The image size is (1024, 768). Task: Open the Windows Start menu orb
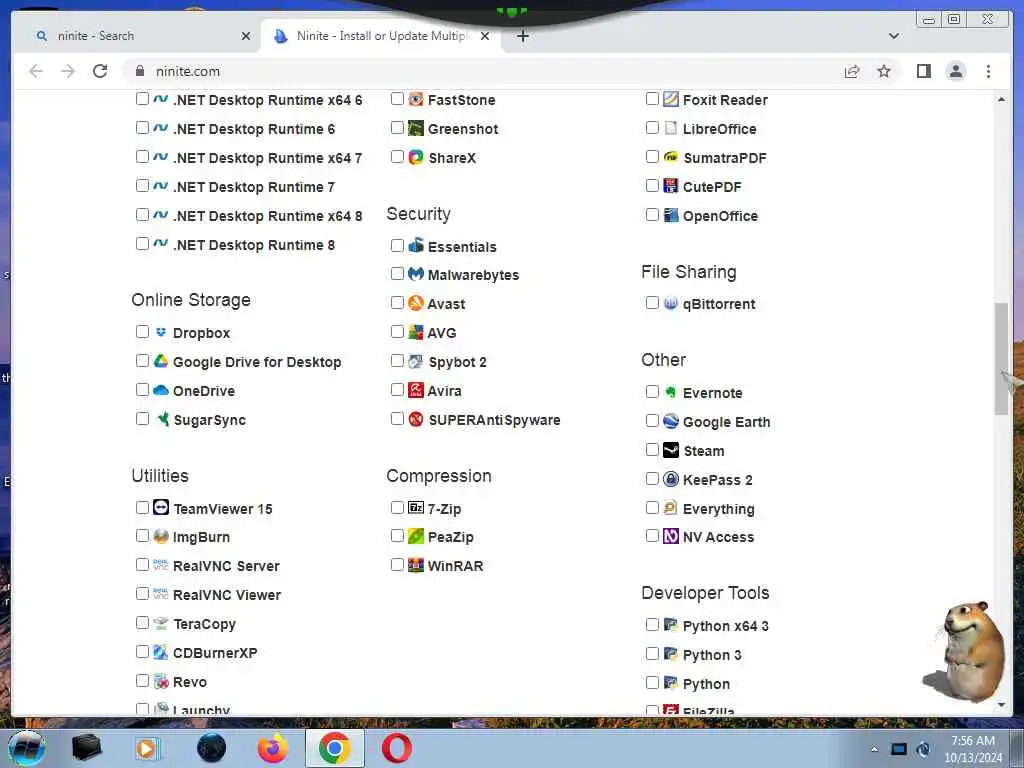(x=27, y=748)
